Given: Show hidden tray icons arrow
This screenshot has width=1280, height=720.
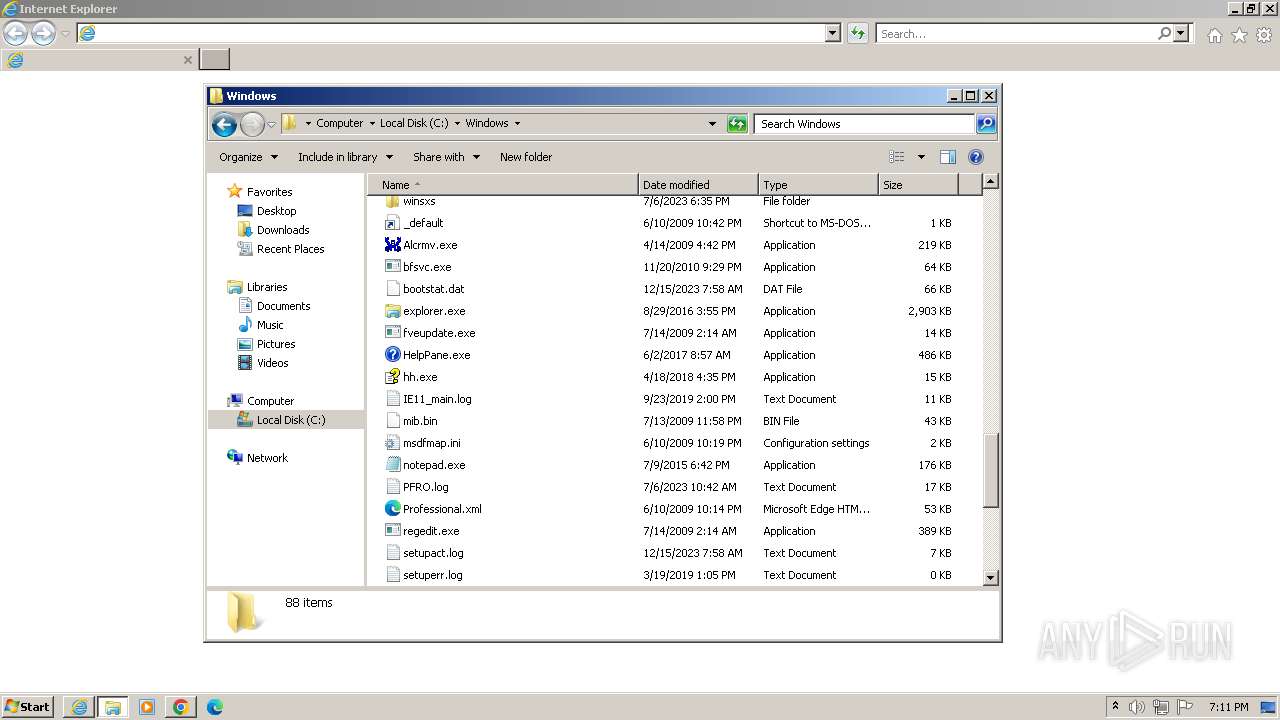Looking at the screenshot, I should click(x=1115, y=707).
